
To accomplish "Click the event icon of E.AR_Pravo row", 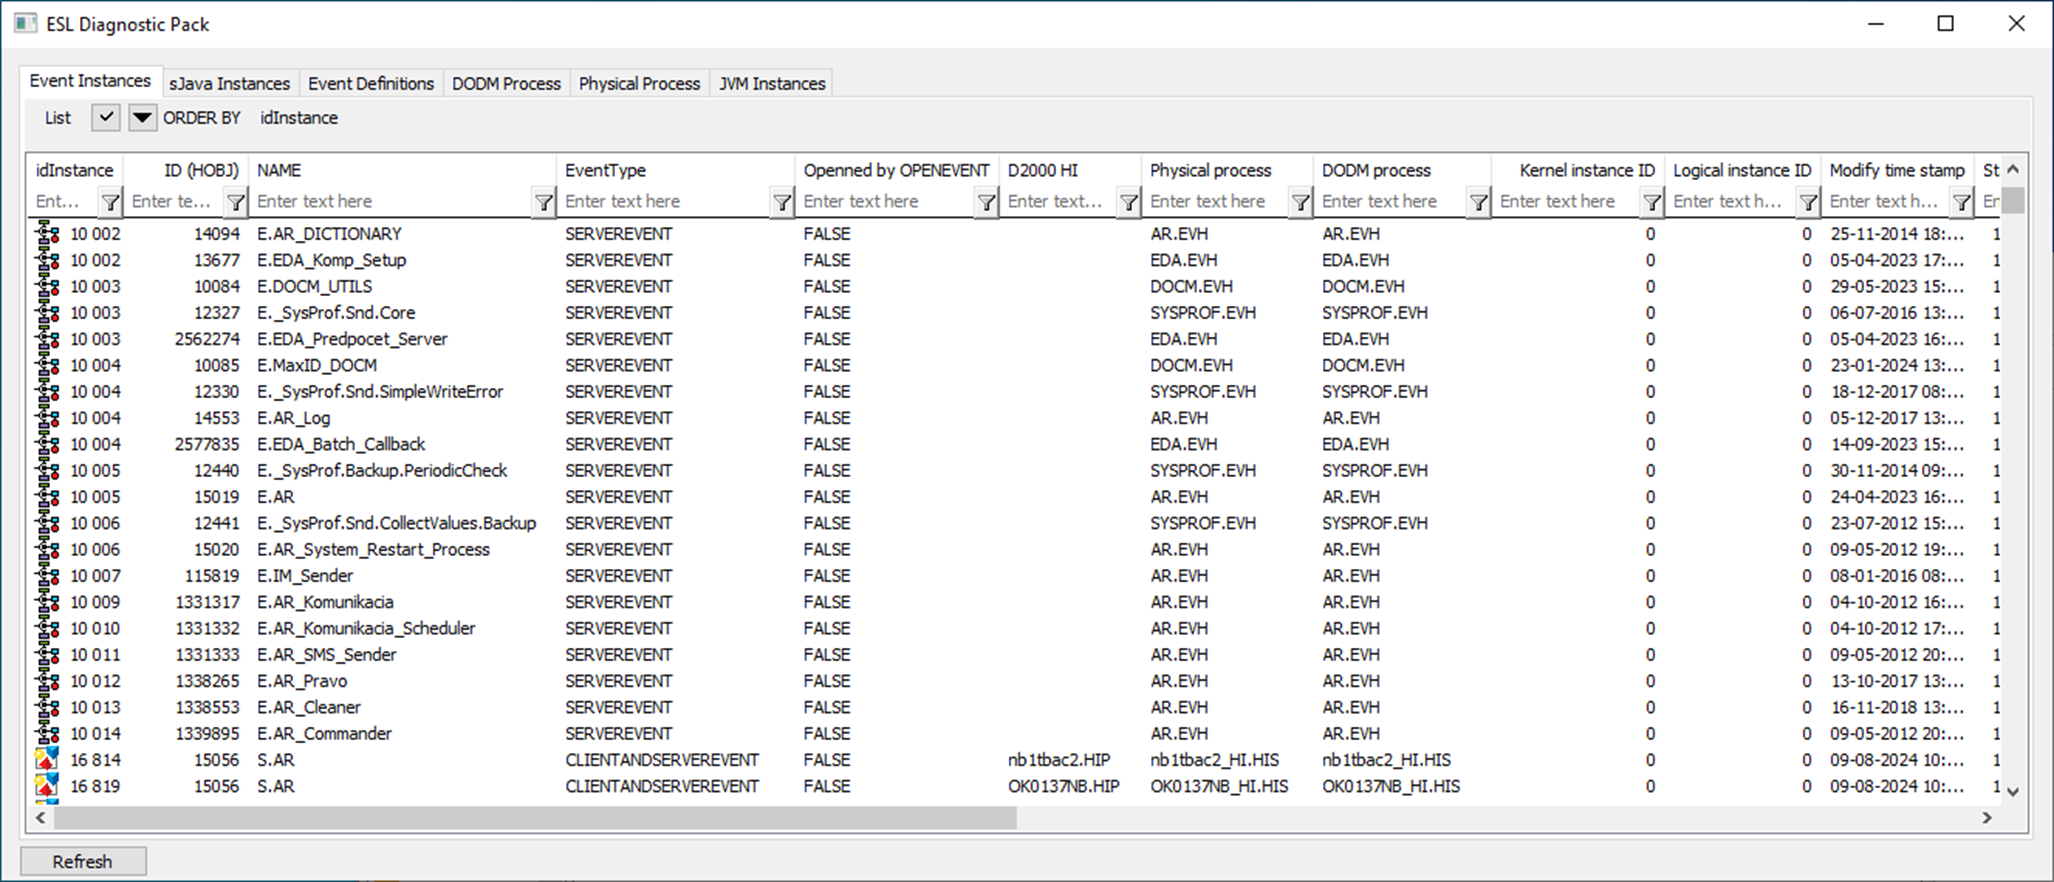I will coord(47,681).
